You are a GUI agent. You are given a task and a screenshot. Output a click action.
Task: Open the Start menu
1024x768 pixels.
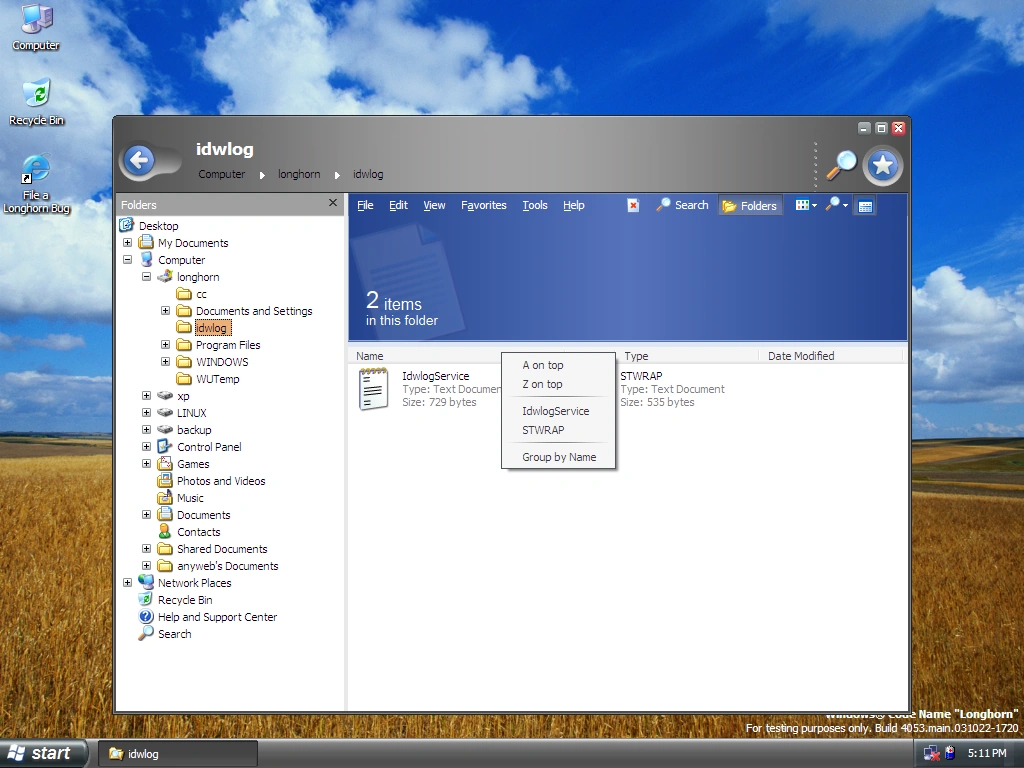pos(42,753)
